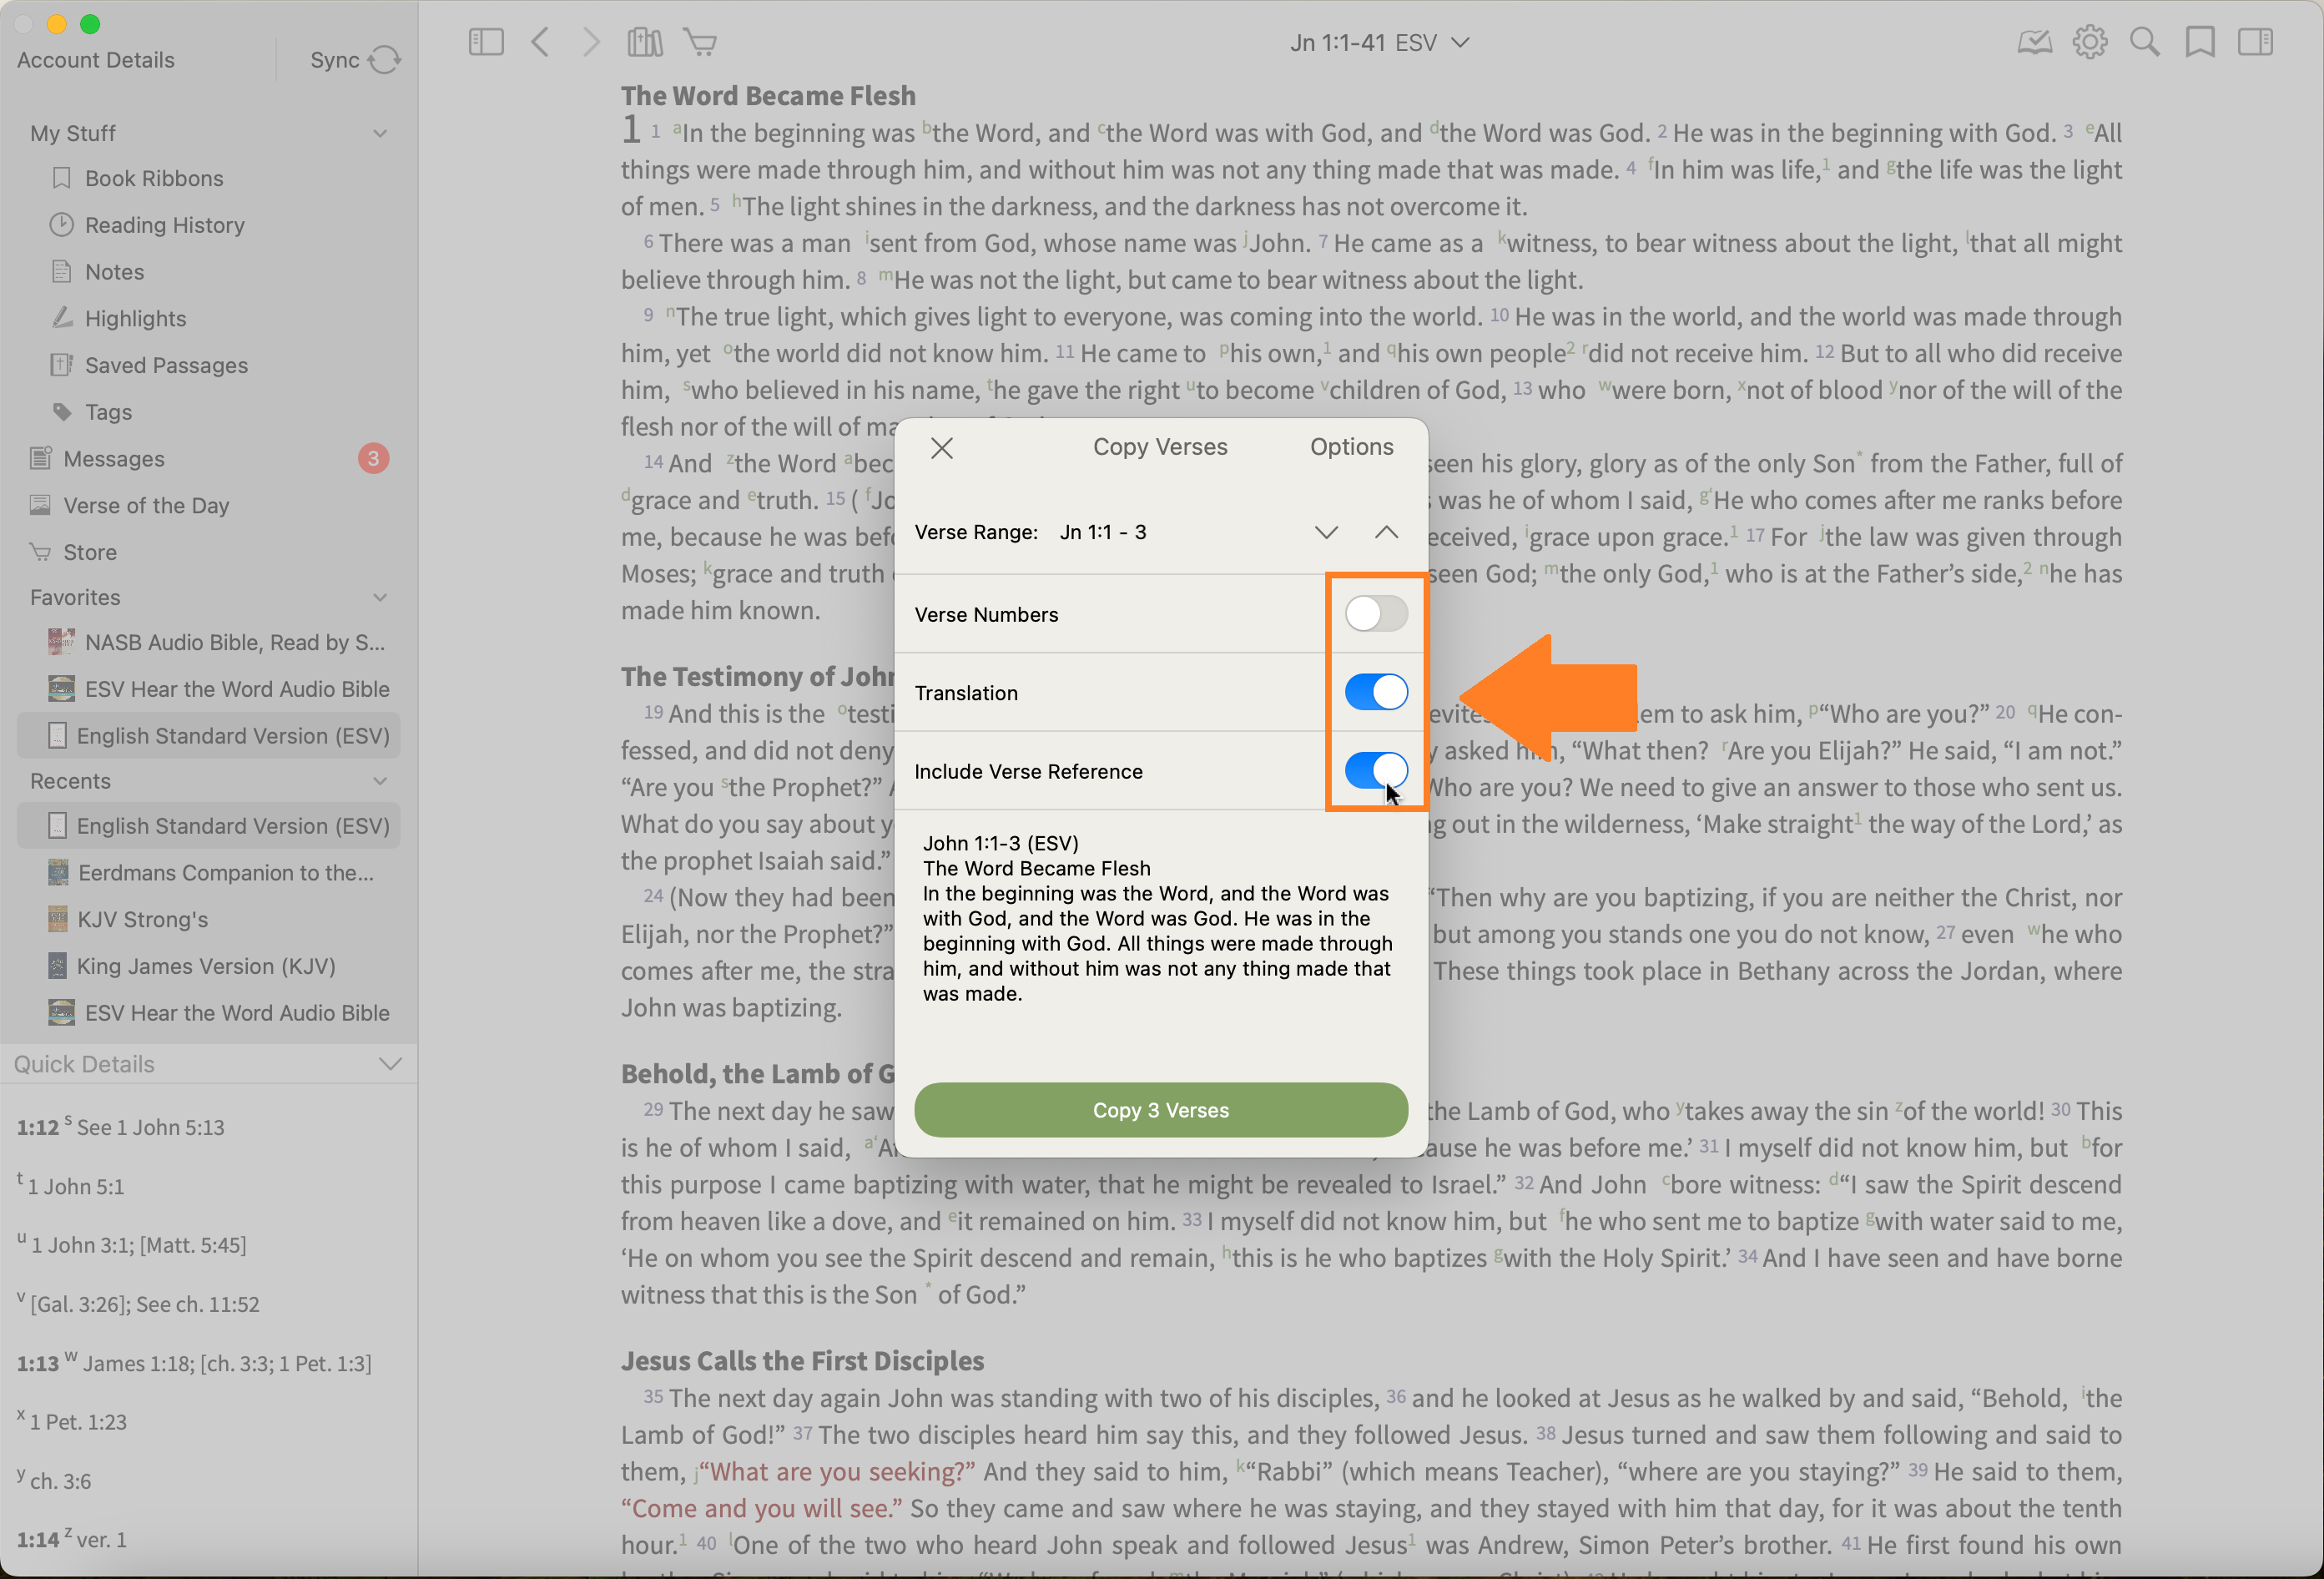Disable Include Verse Reference toggle
The width and height of the screenshot is (2324, 1579).
click(1376, 771)
